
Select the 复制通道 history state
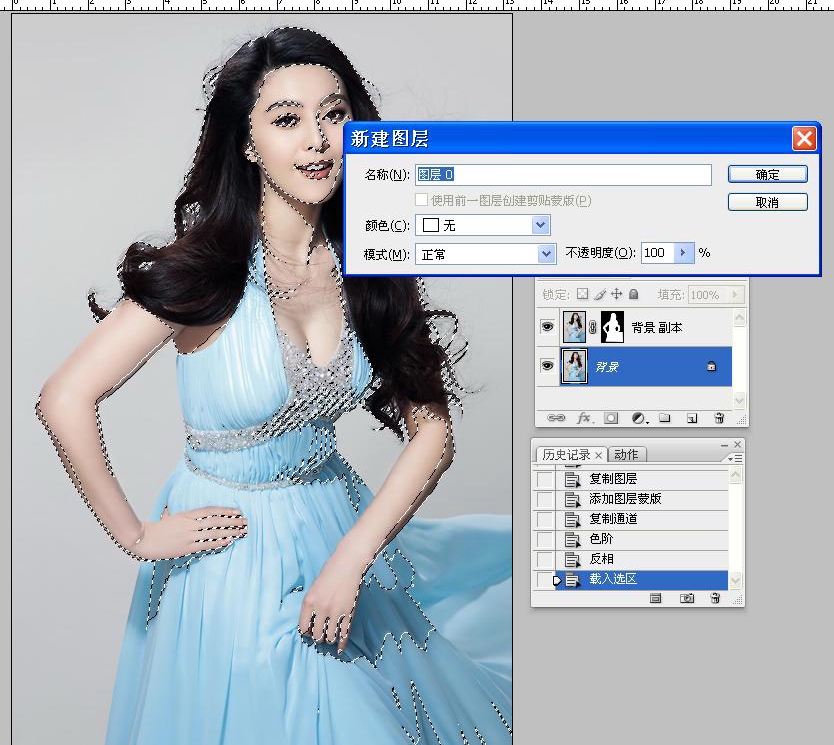[613, 519]
